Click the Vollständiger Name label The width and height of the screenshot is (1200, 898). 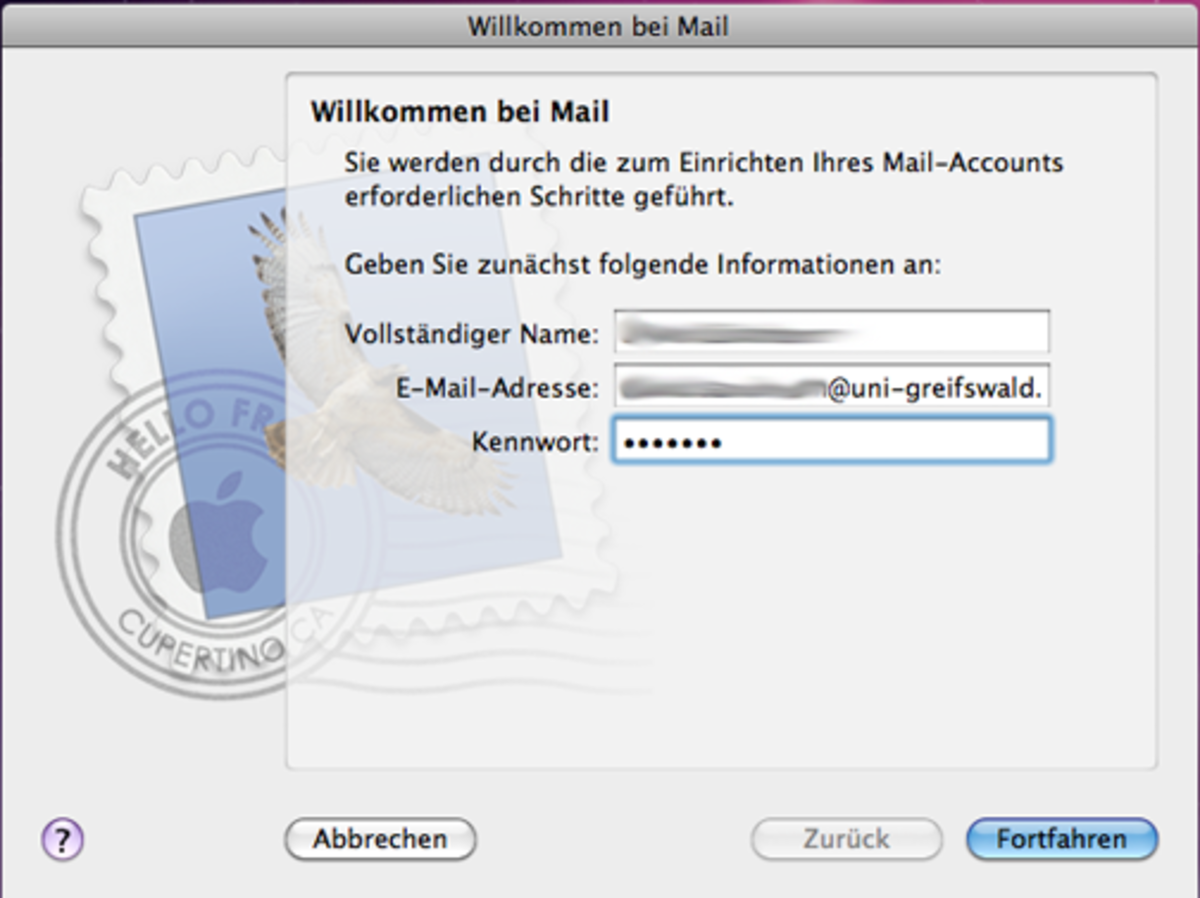[x=471, y=333]
